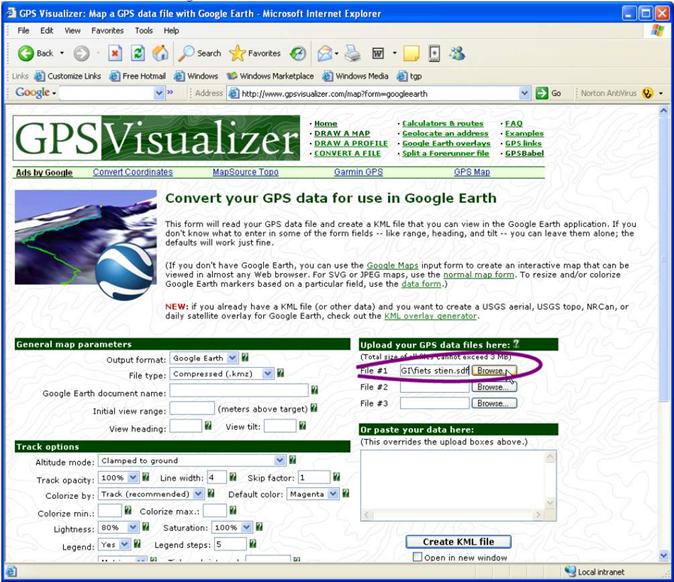Click the Back arrow toolbar button

pyautogui.click(x=26, y=53)
